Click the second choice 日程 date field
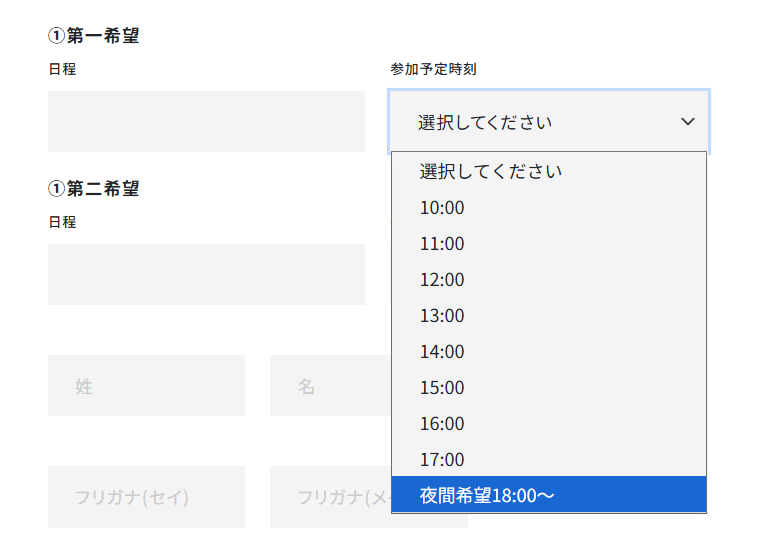 pyautogui.click(x=206, y=274)
